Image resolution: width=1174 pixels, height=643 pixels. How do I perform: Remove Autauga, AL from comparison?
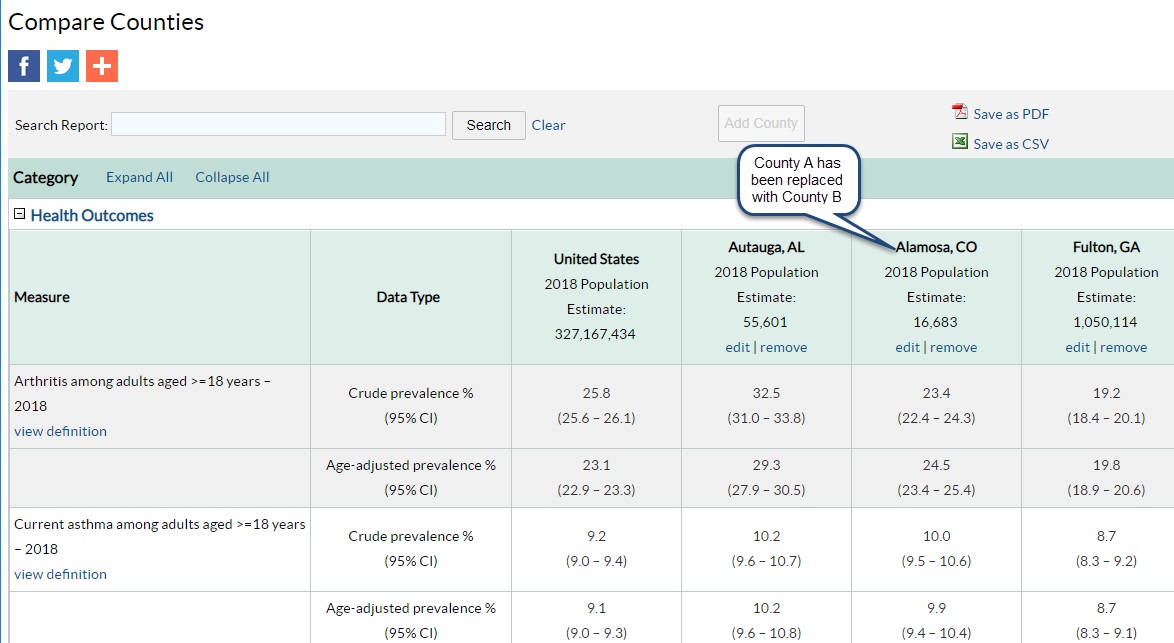(x=783, y=347)
